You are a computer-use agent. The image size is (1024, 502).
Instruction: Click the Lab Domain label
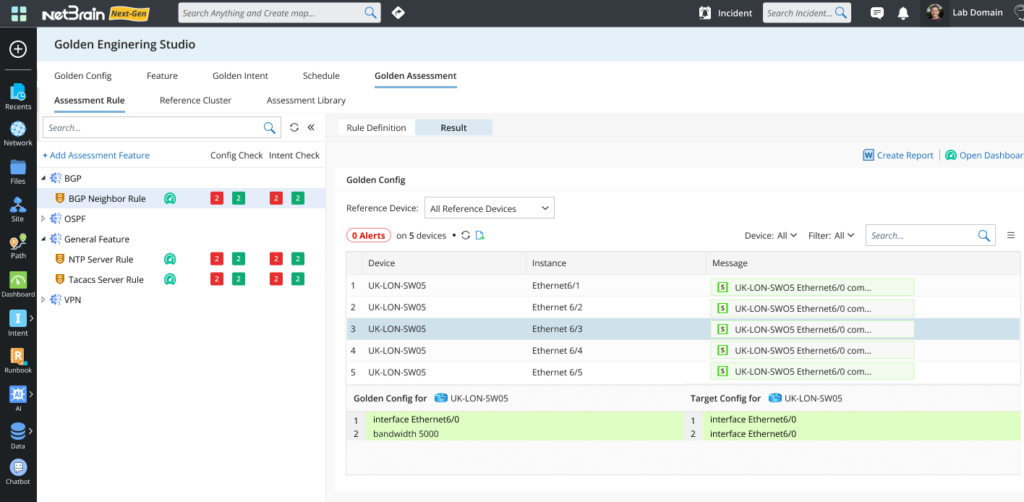pos(977,12)
